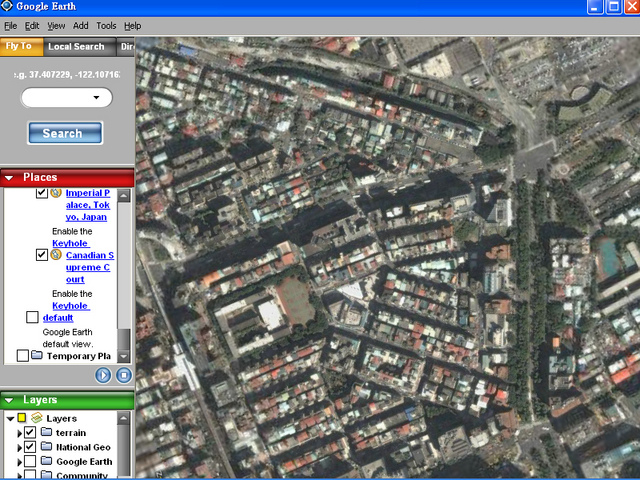Click the default place link
The height and width of the screenshot is (480, 640).
click(58, 318)
